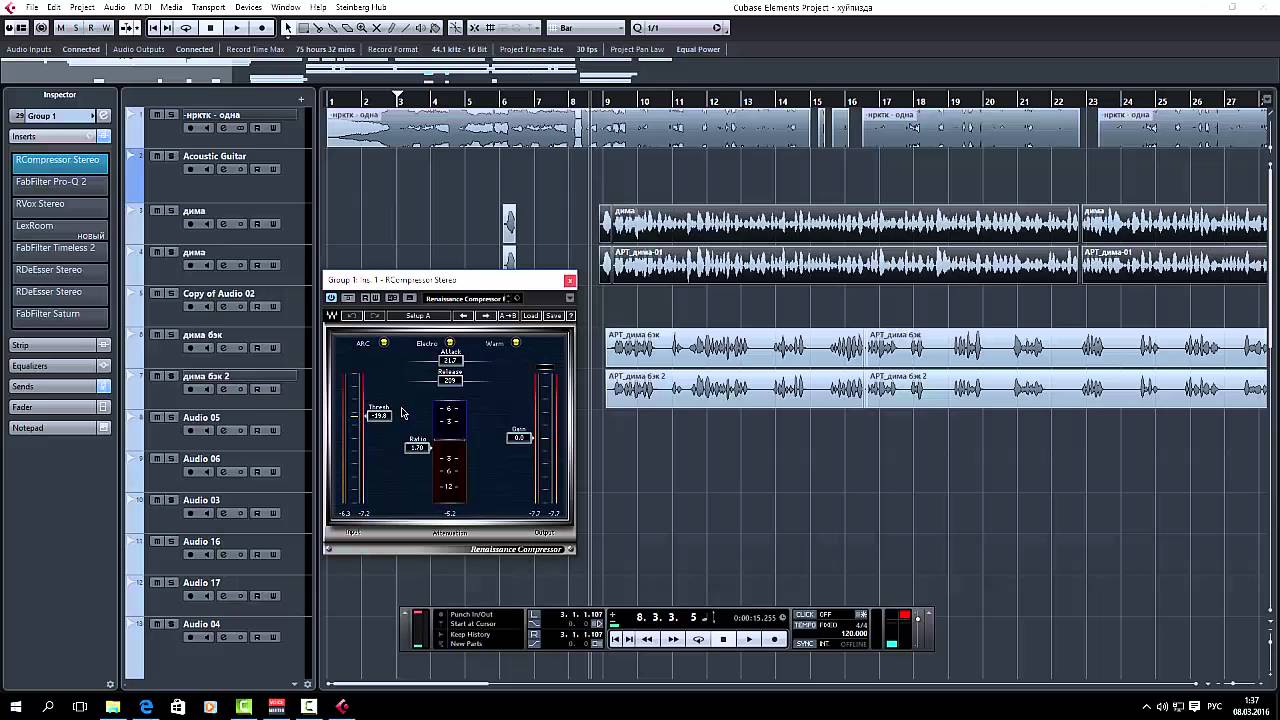The height and width of the screenshot is (720, 1280).
Task: Toggle the ARC mode button
Action: [x=384, y=344]
